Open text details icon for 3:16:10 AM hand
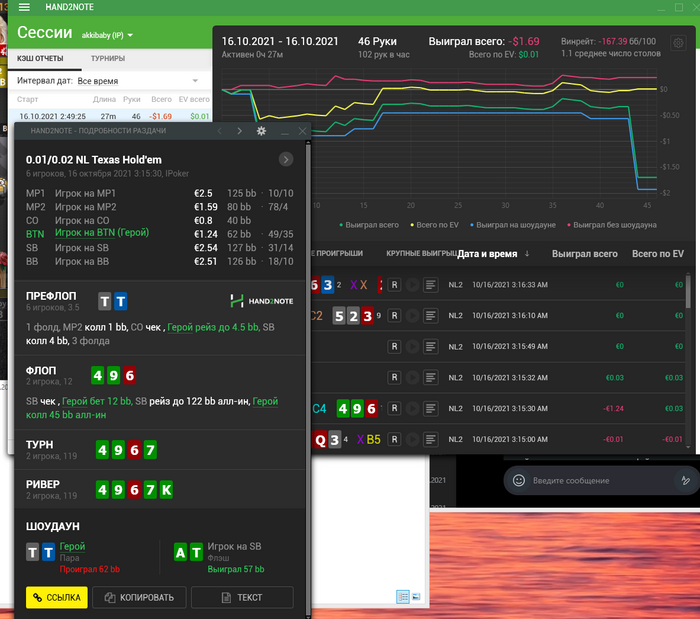The height and width of the screenshot is (619, 700). [x=430, y=316]
